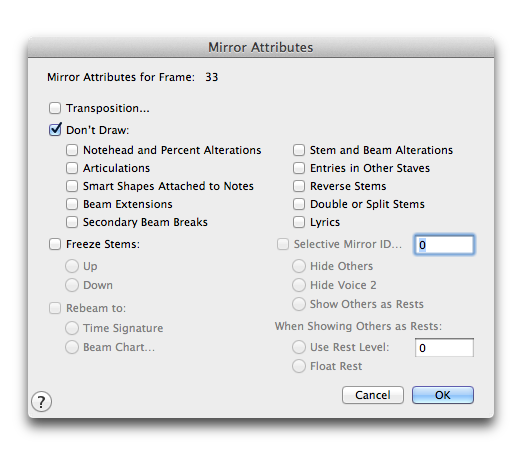Choose the Show Others as Rests option
The width and height of the screenshot is (522, 454).
[x=299, y=304]
